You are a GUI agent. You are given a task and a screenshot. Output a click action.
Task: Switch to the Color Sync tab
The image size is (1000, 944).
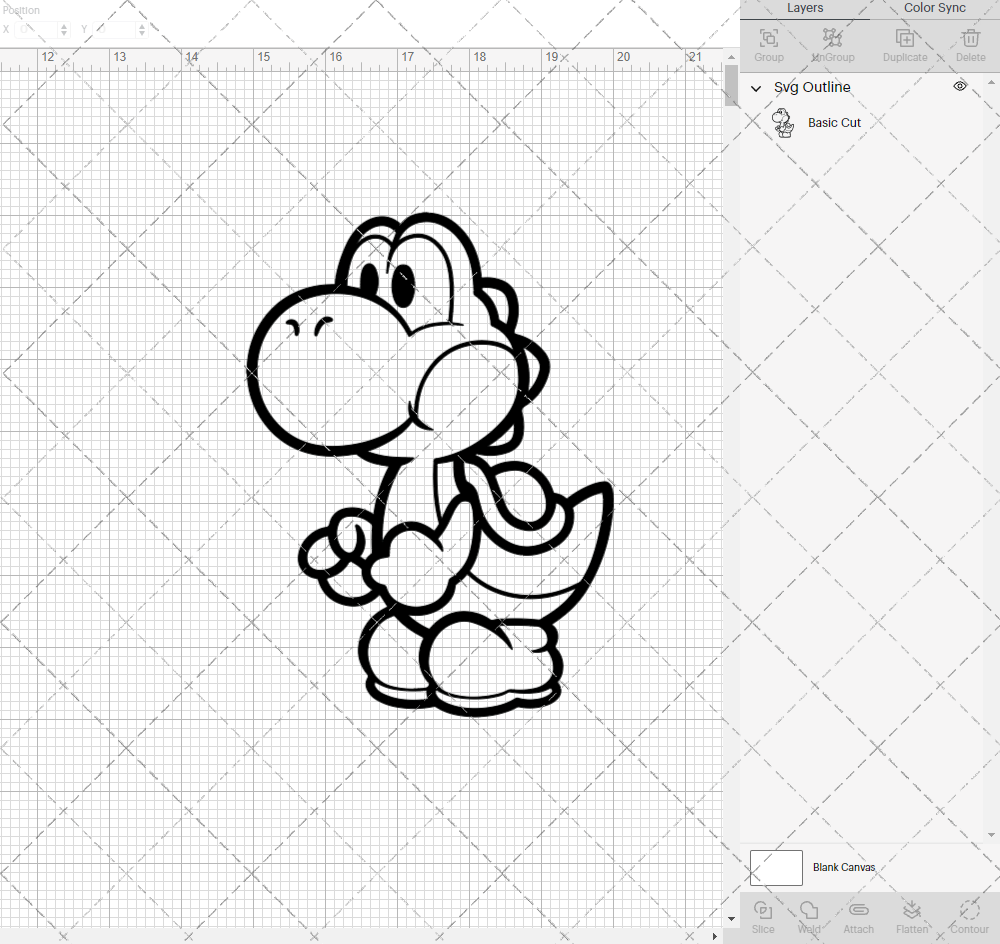pyautogui.click(x=934, y=8)
